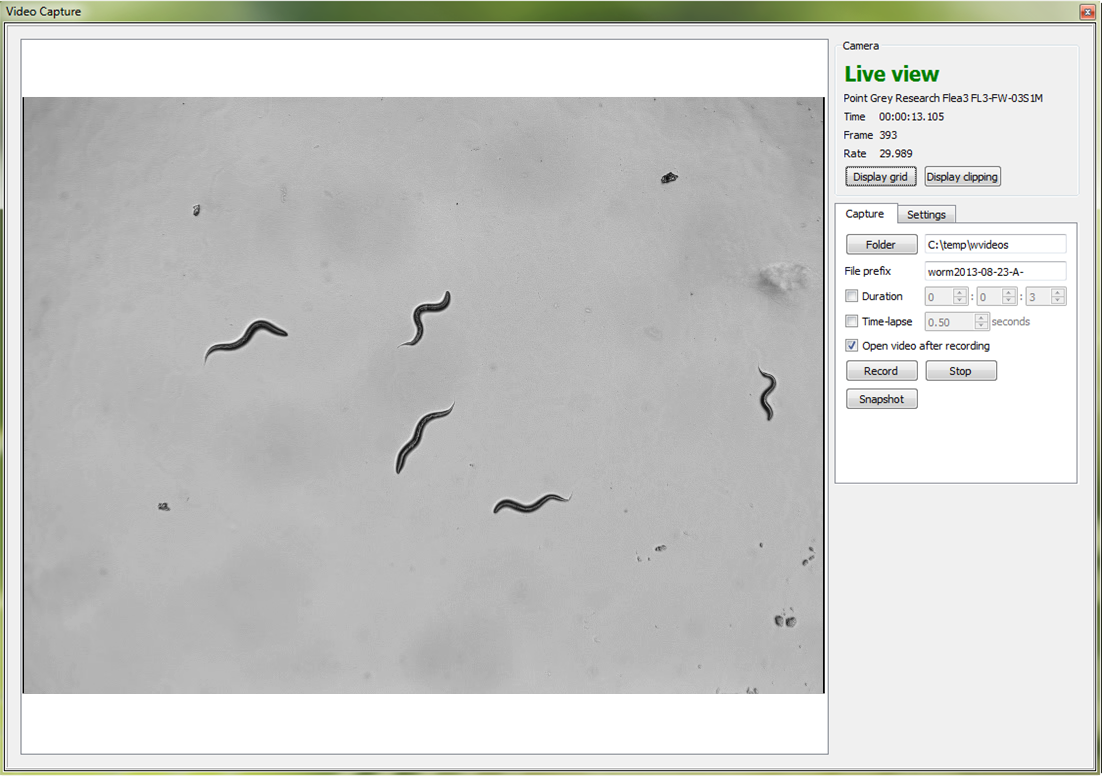Image resolution: width=1102 pixels, height=776 pixels.
Task: Open the Settings tab
Action: click(x=926, y=214)
